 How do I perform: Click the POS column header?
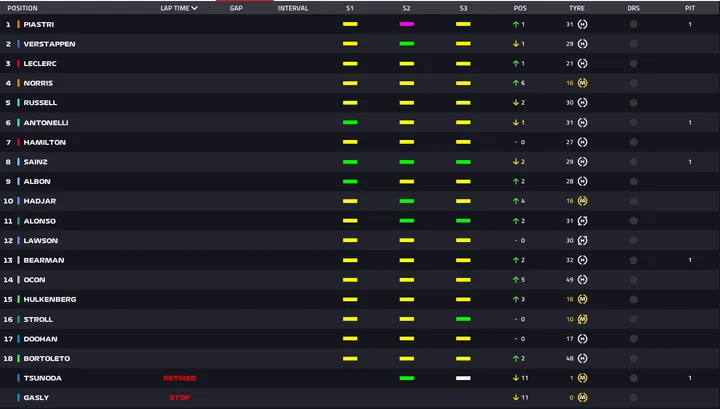click(x=520, y=8)
